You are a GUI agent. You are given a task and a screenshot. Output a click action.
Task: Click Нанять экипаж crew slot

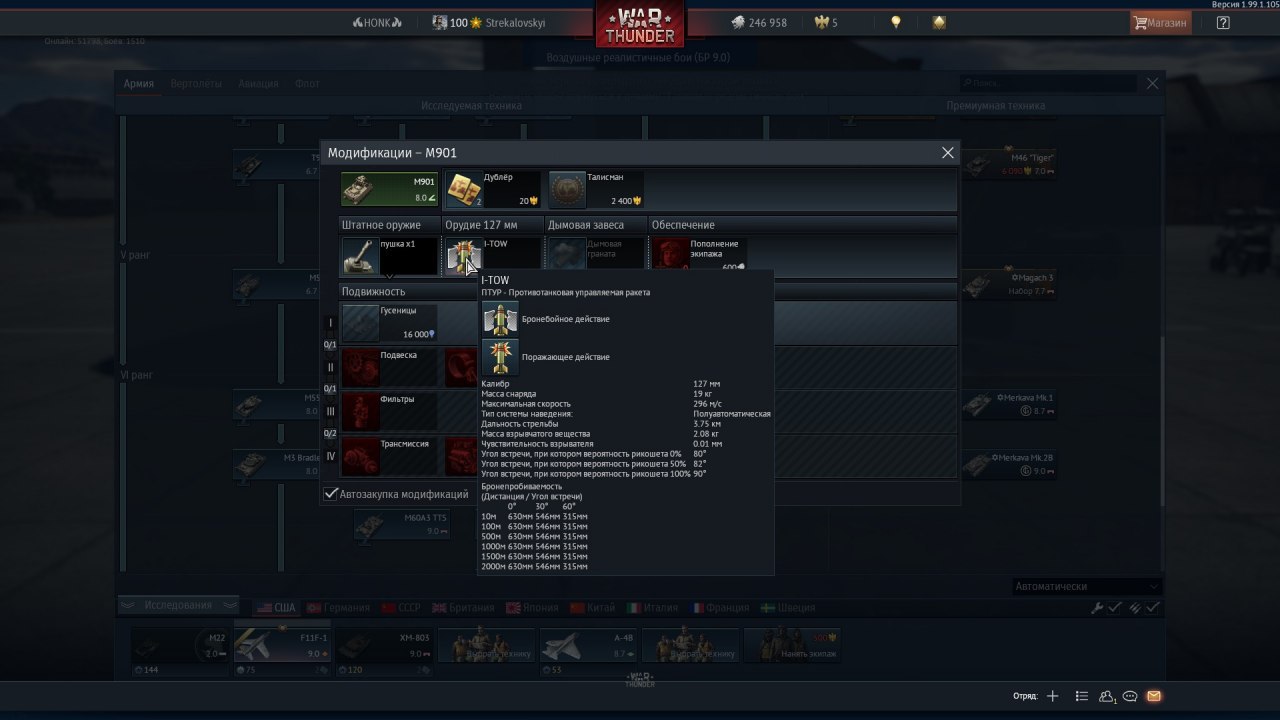793,646
